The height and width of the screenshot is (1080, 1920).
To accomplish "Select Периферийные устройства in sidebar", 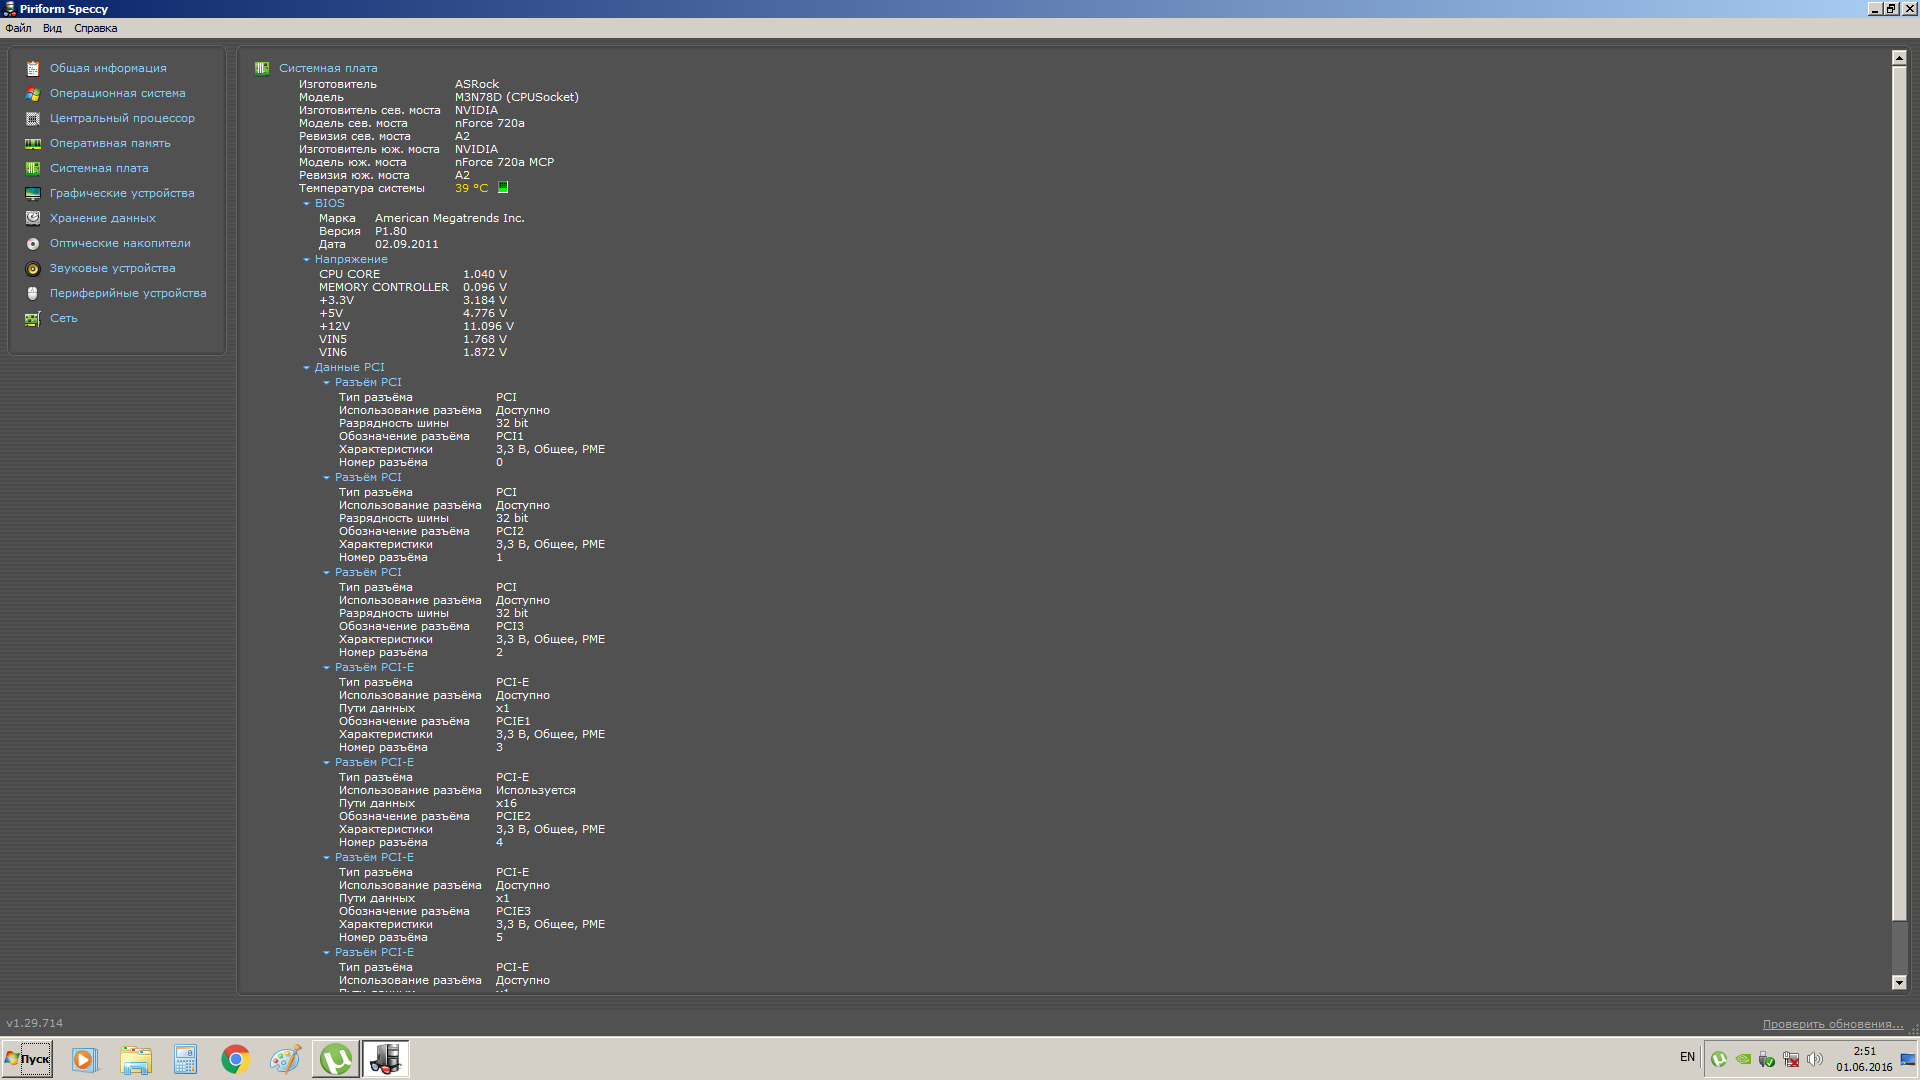I will point(128,293).
